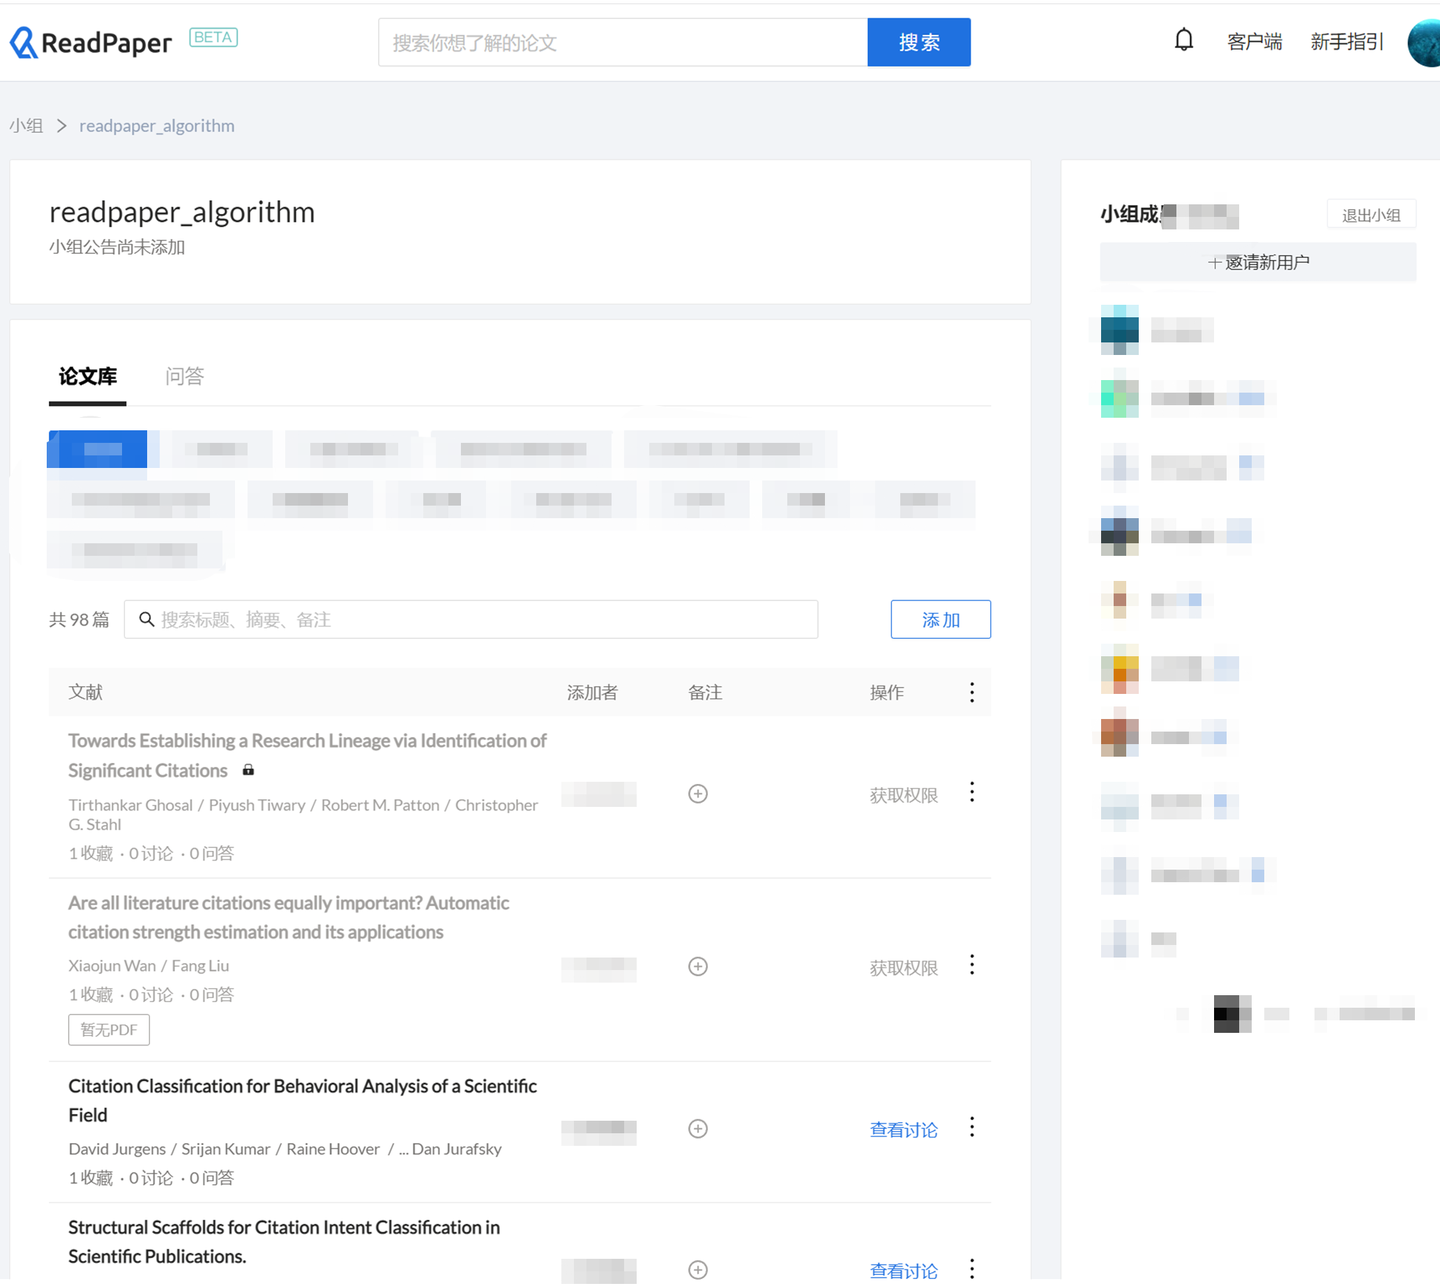The height and width of the screenshot is (1286, 1440).
Task: Open more options for Citation Classification paper
Action: pos(972,1127)
